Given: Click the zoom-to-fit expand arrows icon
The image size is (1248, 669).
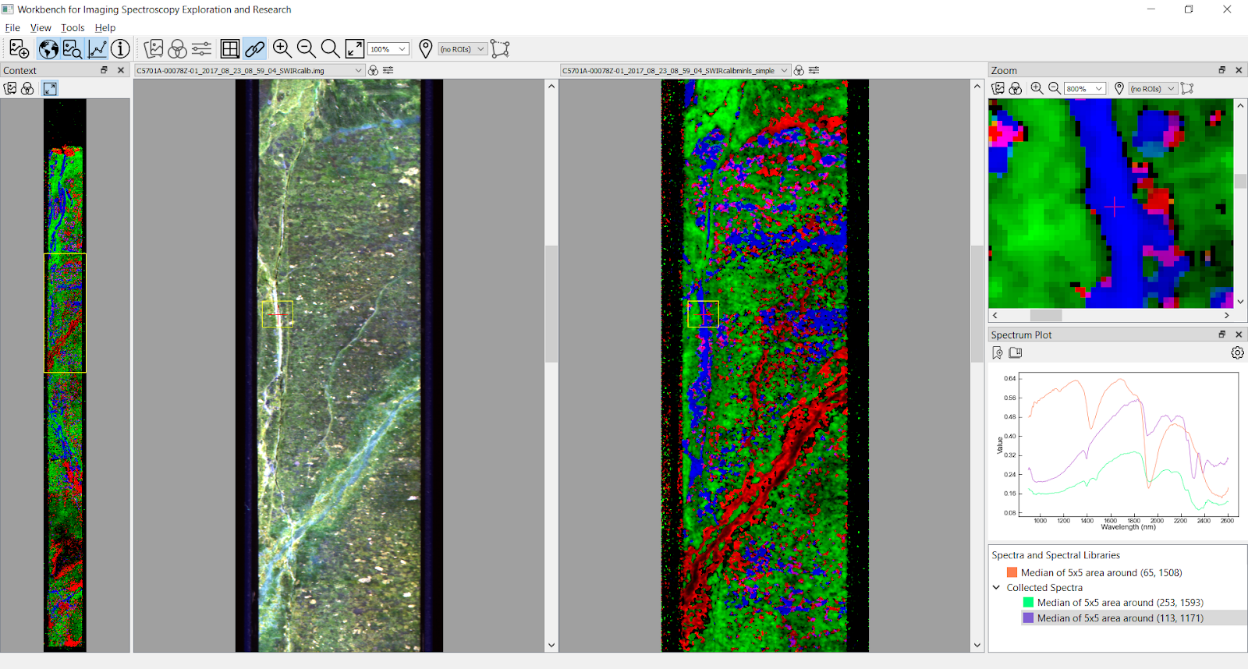Looking at the screenshot, I should pos(354,49).
